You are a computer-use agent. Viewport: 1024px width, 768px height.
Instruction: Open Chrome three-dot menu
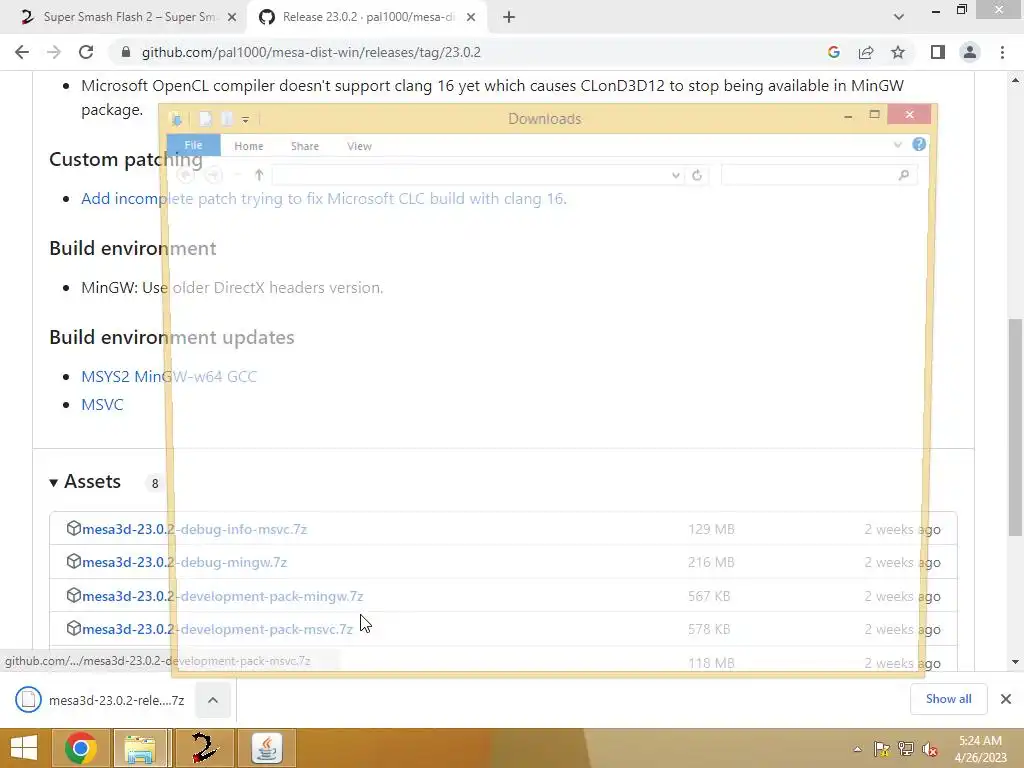point(1002,52)
